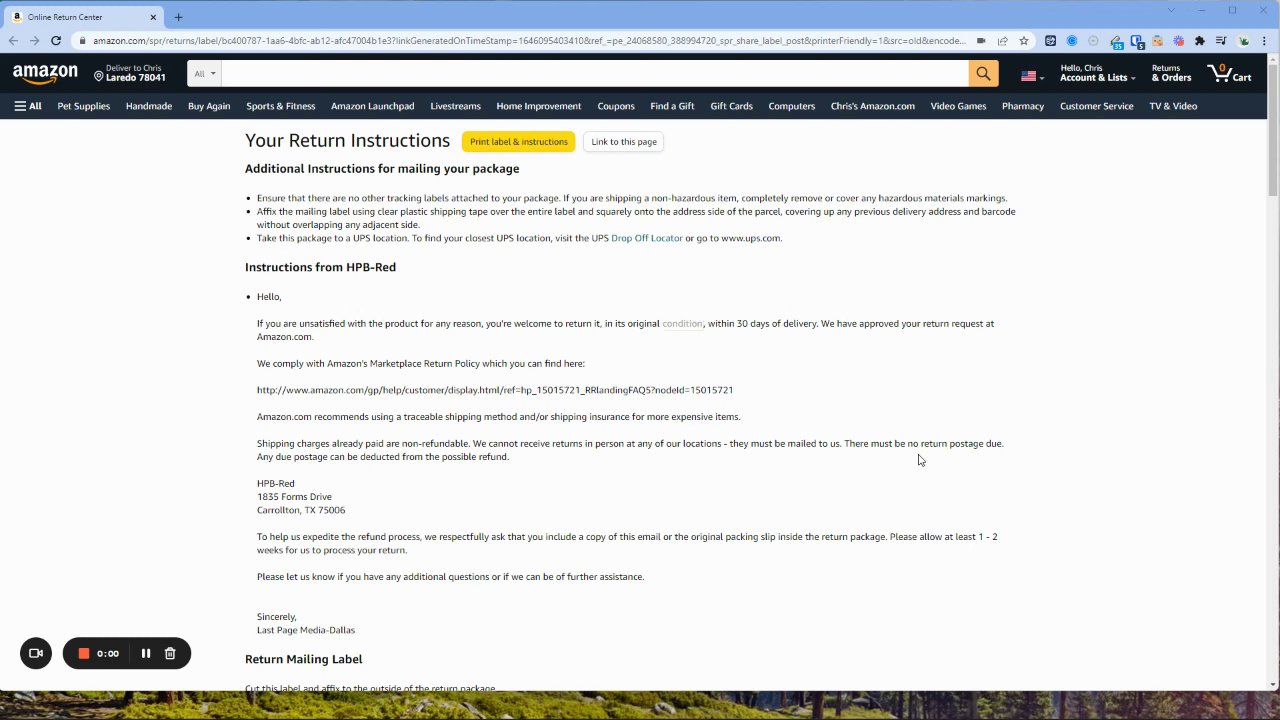Click Deliver to Chris Laredo 78041
The height and width of the screenshot is (720, 1280).
click(130, 73)
